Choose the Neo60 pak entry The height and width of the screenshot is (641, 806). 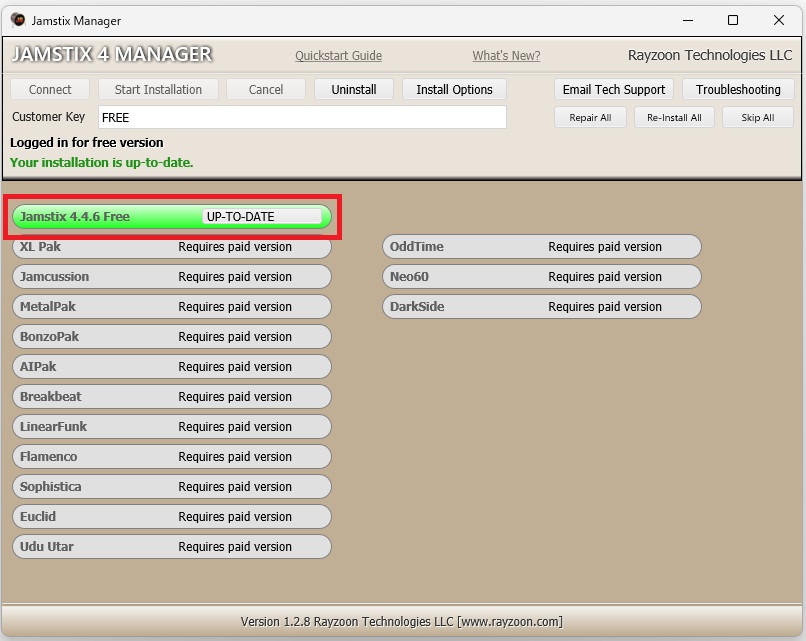click(541, 277)
